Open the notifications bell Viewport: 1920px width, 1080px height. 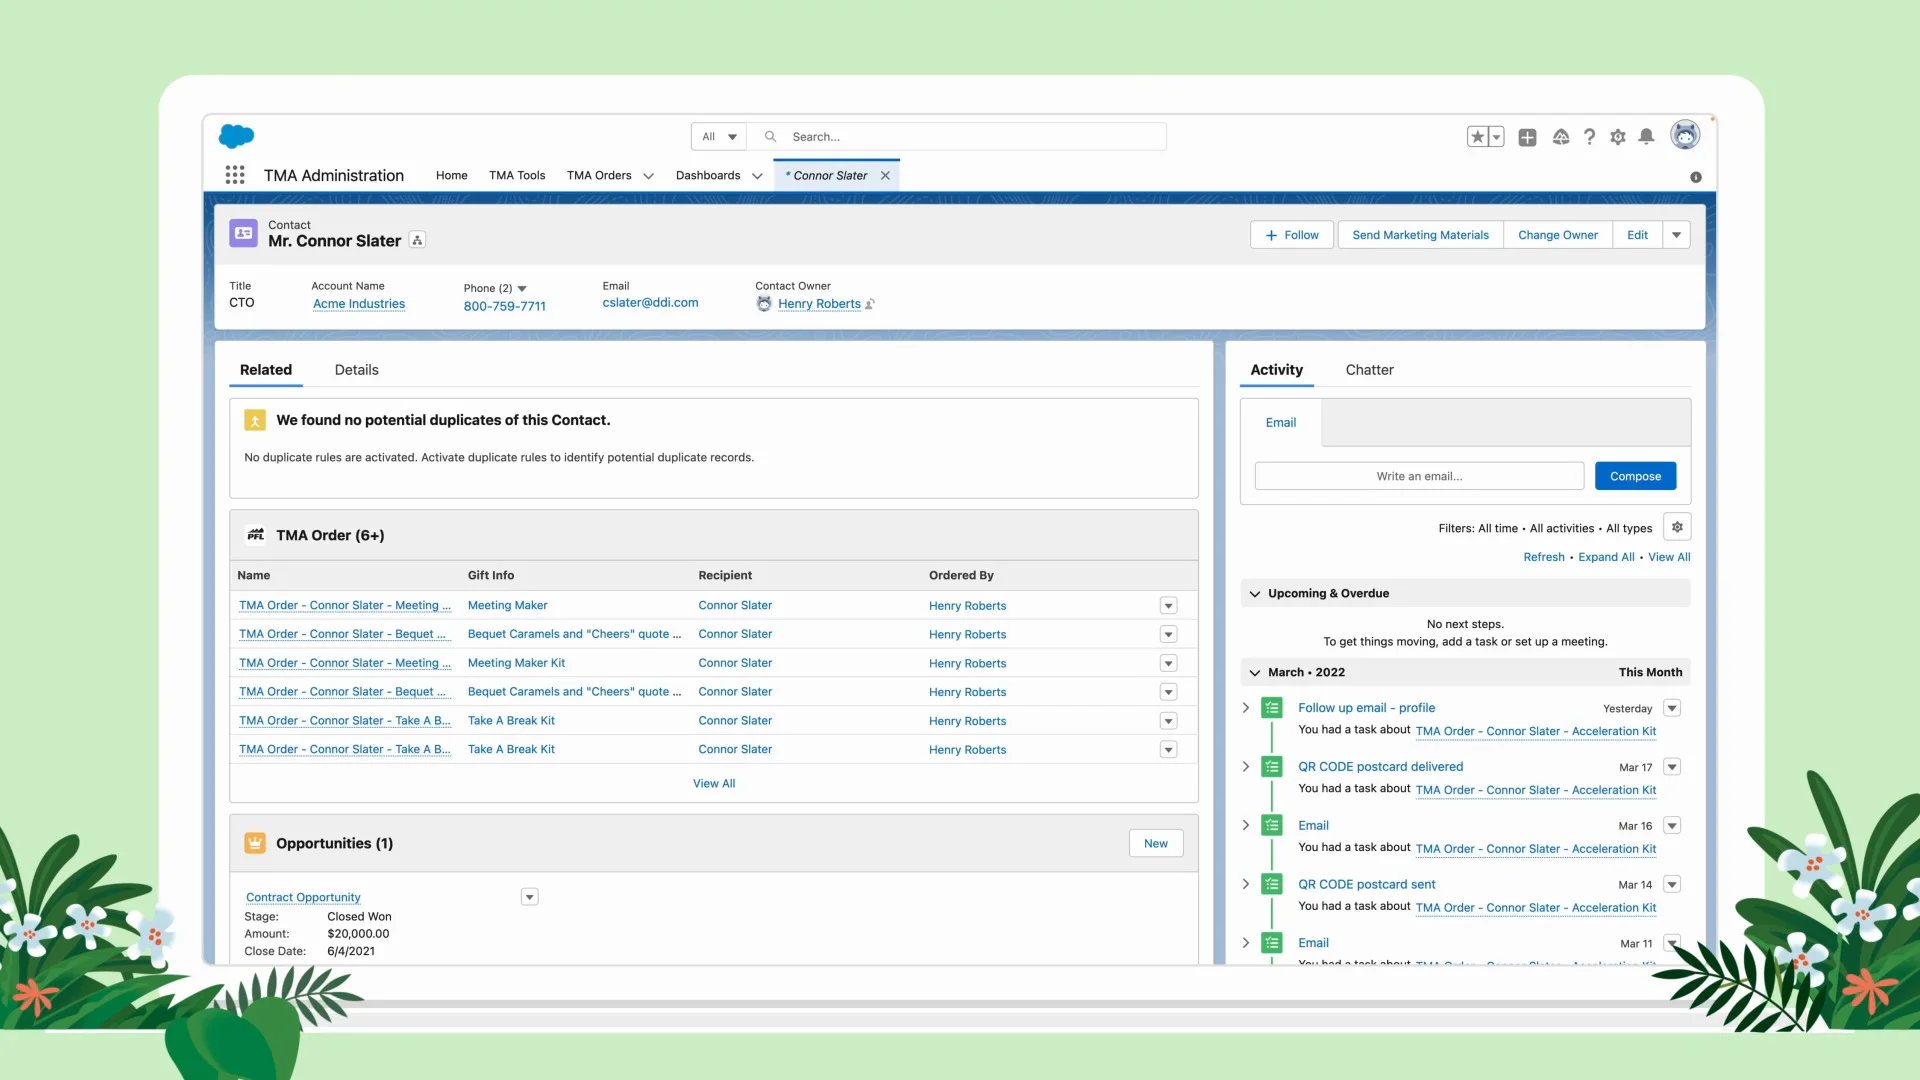point(1646,137)
